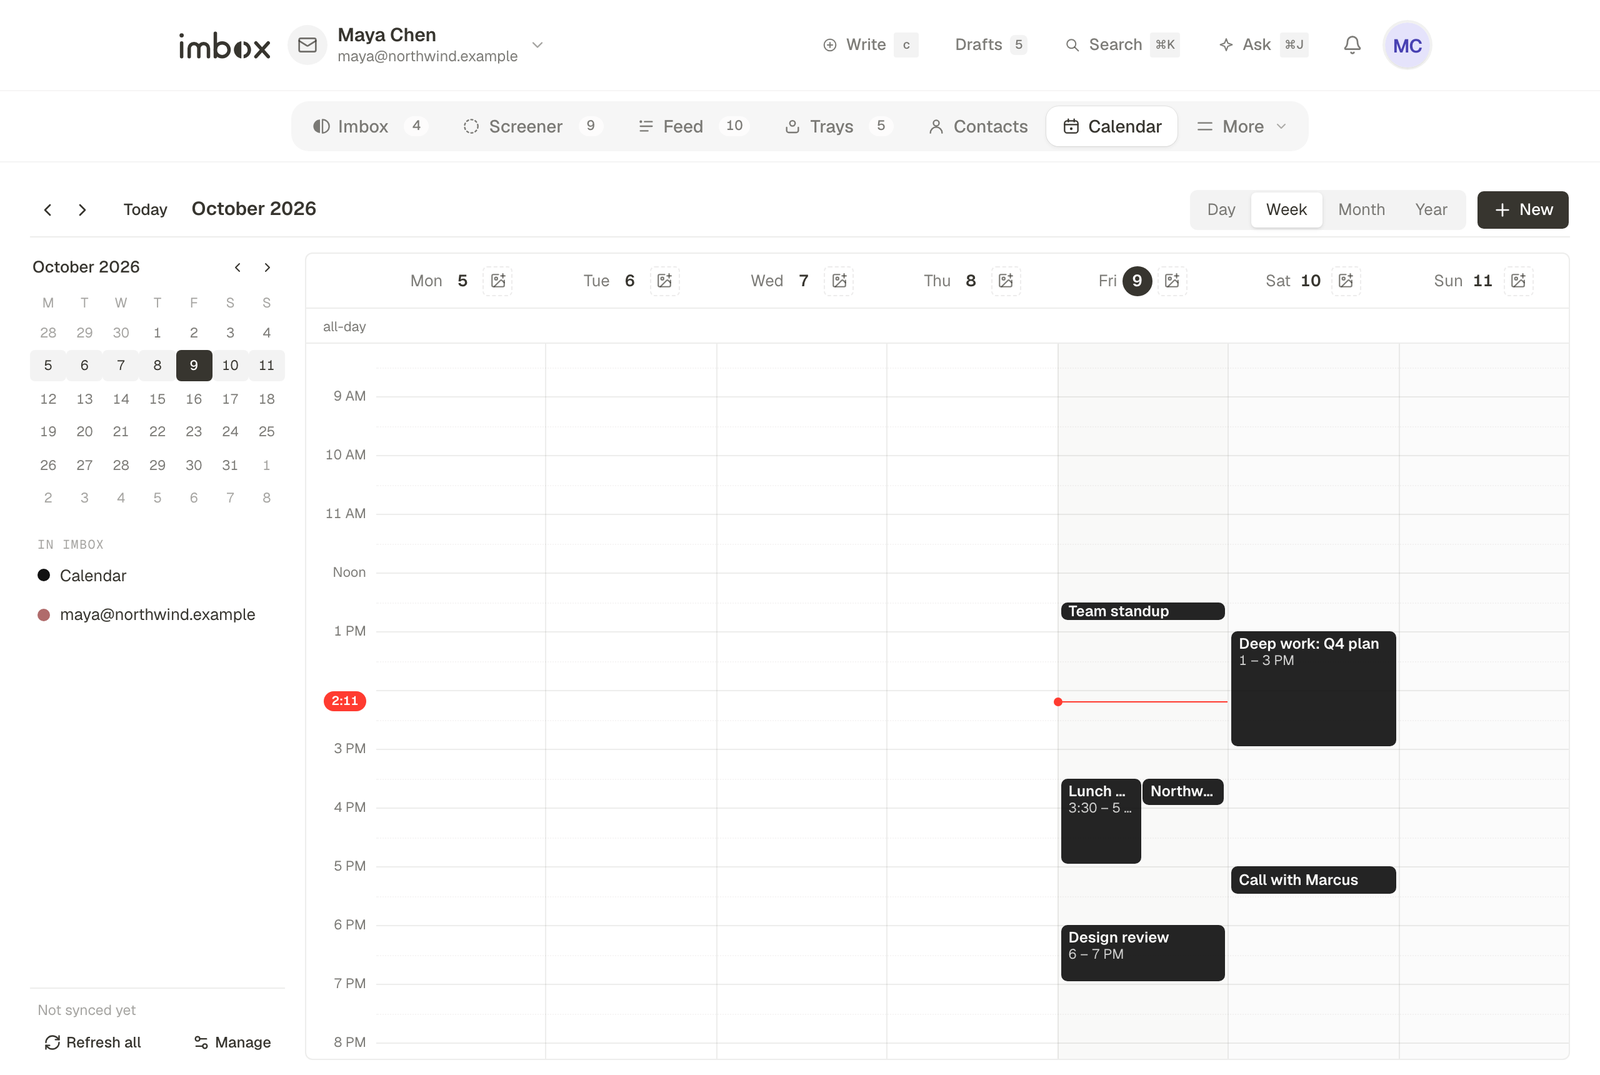
Task: Click the Ask assistant button
Action: point(1263,45)
